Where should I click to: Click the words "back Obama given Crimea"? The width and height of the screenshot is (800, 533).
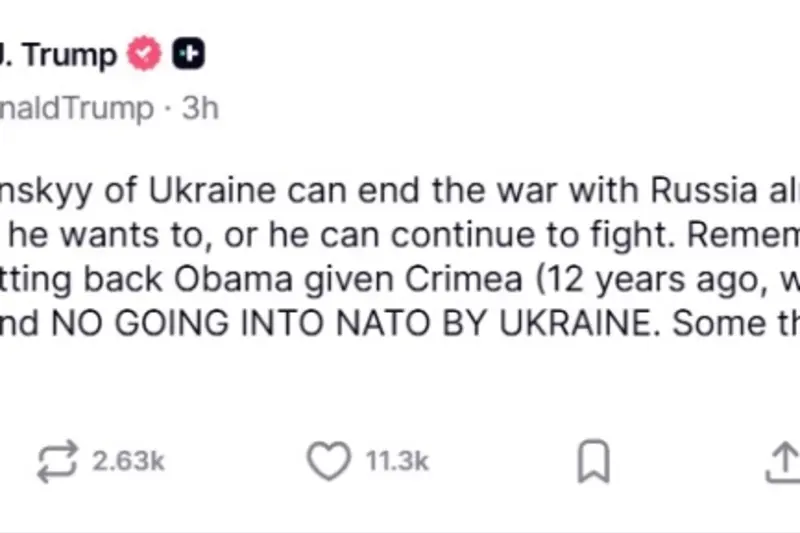pyautogui.click(x=303, y=280)
